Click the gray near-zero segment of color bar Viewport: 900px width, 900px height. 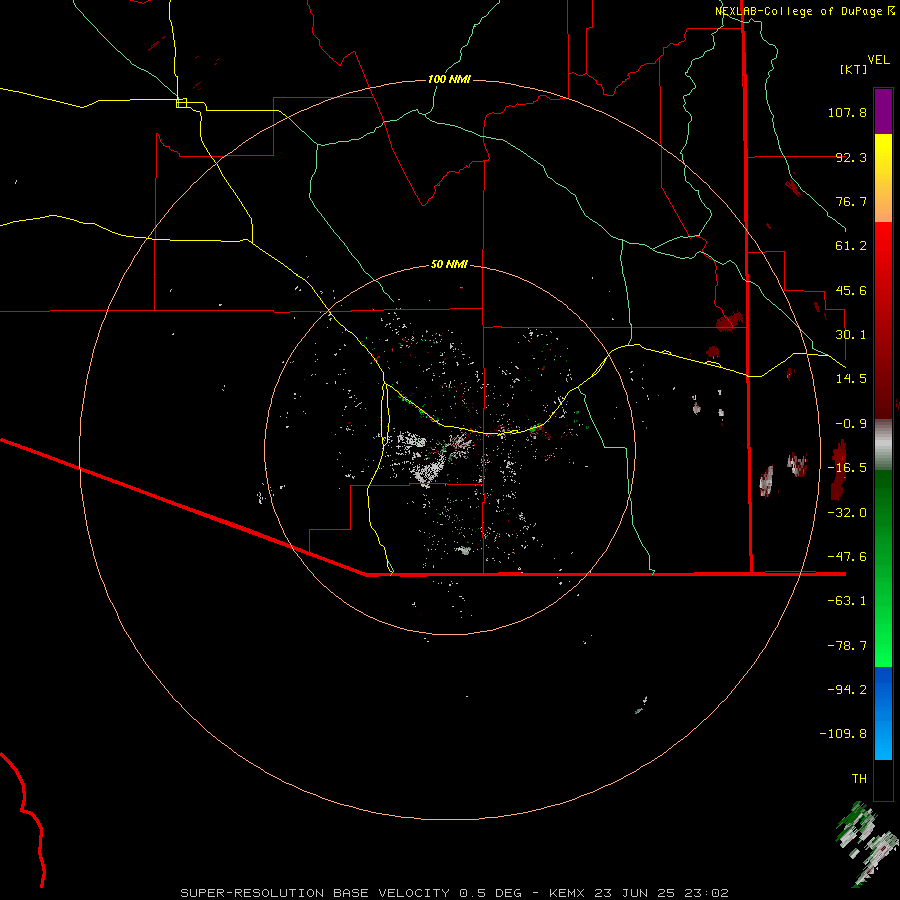(883, 445)
